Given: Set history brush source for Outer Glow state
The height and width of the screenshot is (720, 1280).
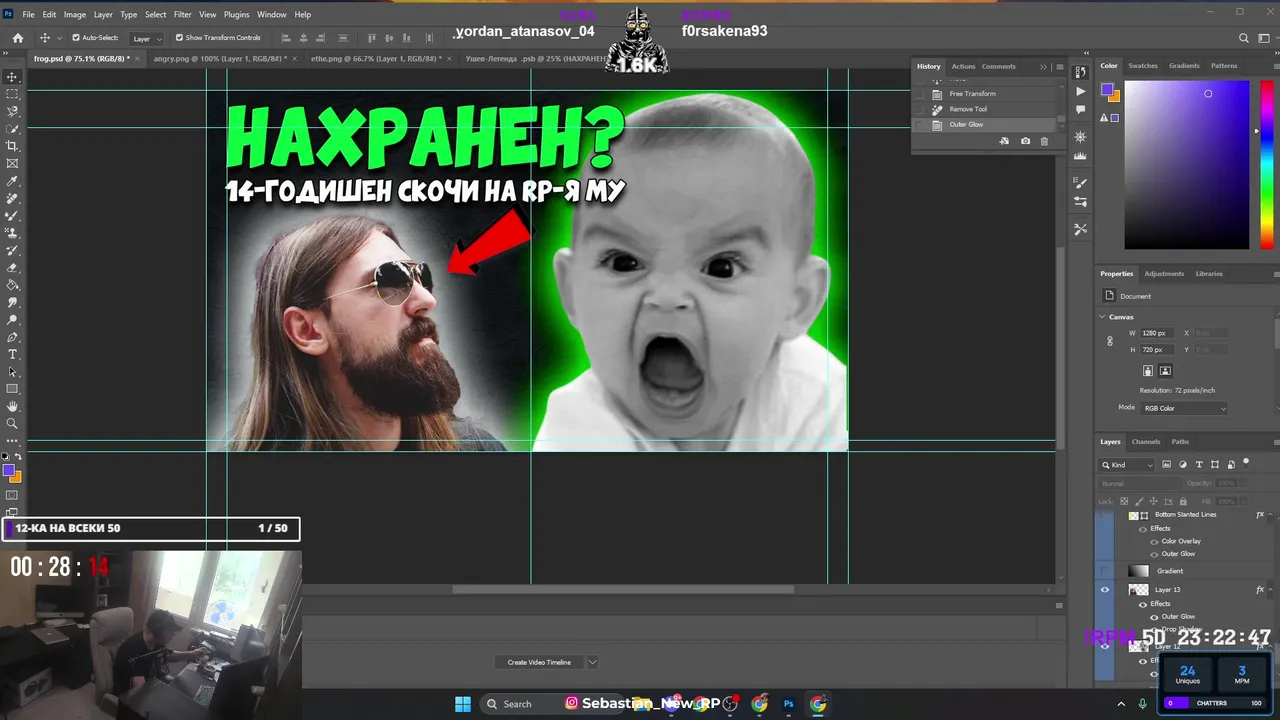Looking at the screenshot, I should pyautogui.click(x=920, y=125).
